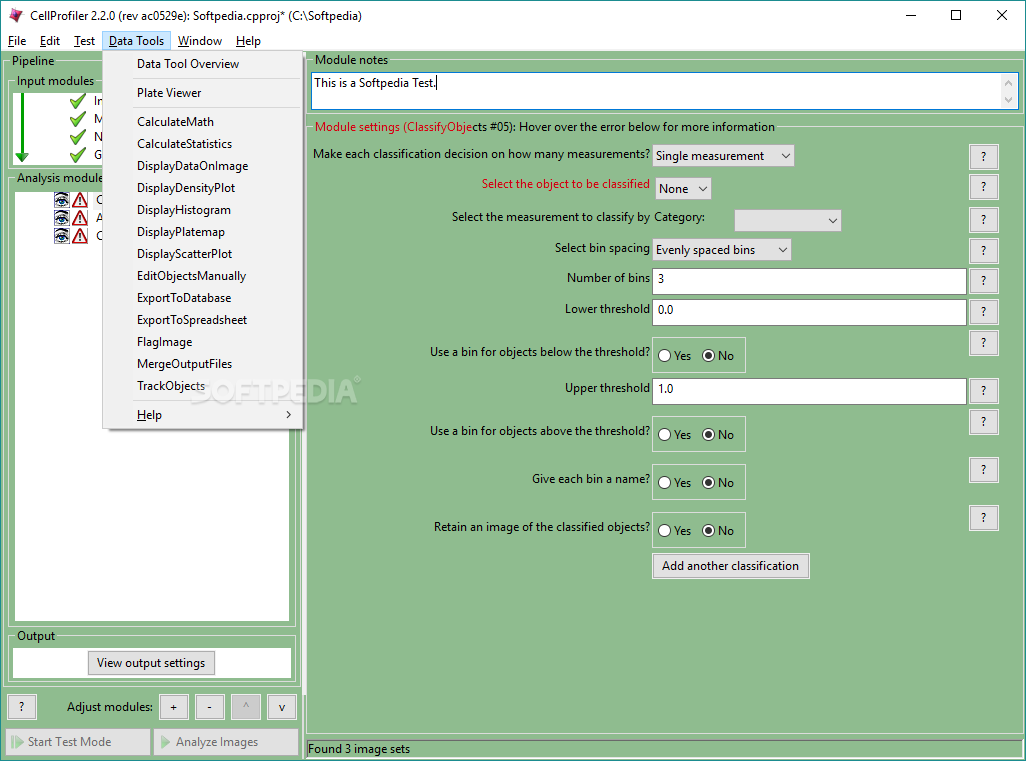
Task: Select No for 'Give each bin a name?'
Action: (718, 483)
